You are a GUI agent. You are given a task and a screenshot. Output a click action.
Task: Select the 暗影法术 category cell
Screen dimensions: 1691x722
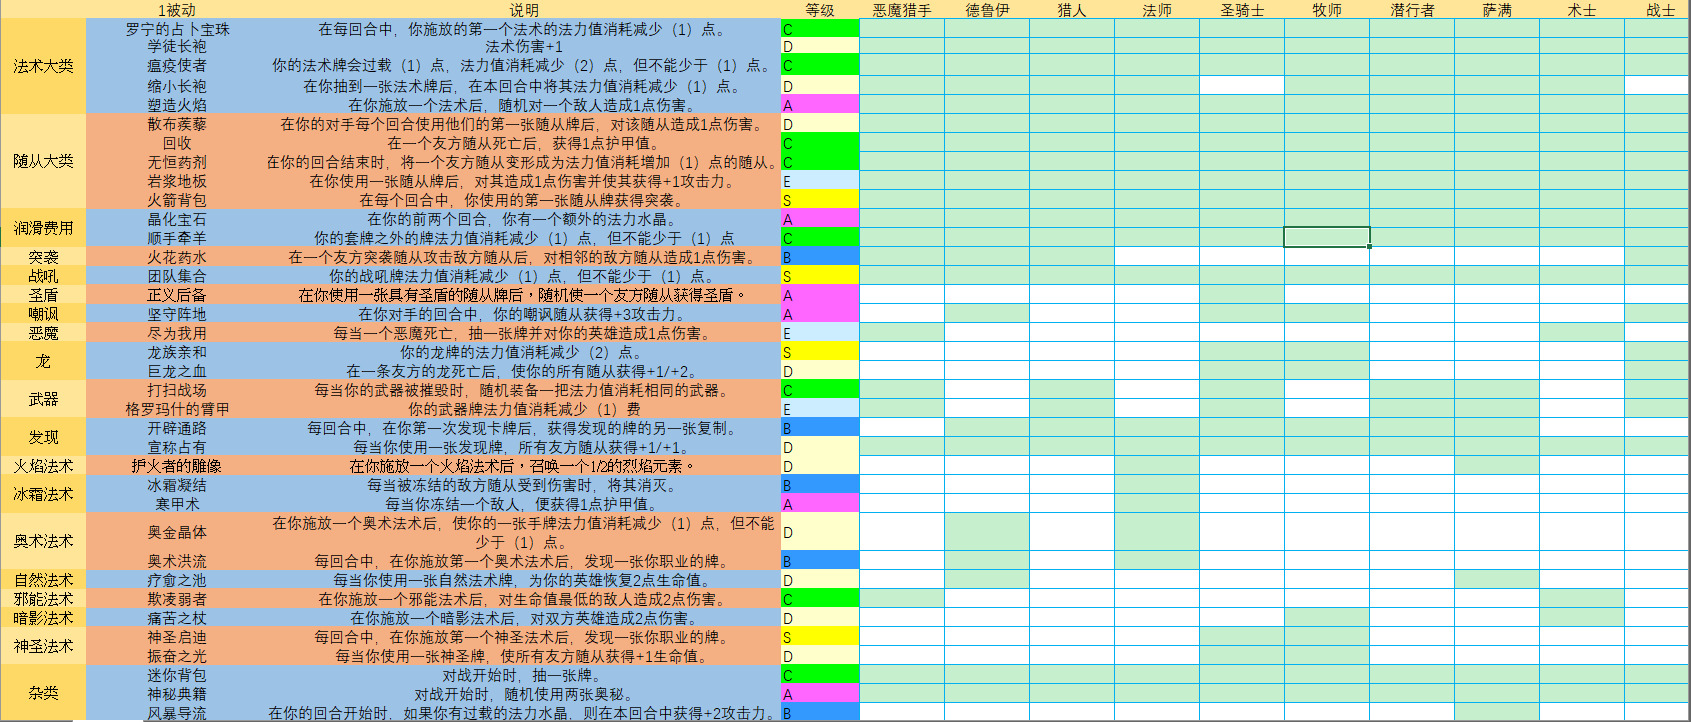pos(44,618)
